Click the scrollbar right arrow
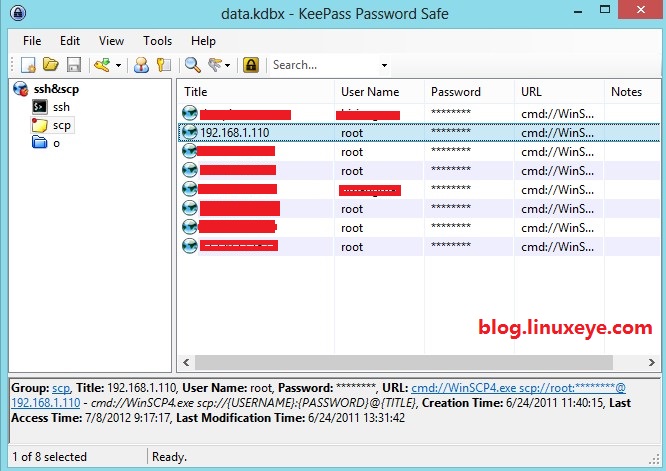This screenshot has width=666, height=471. point(652,362)
